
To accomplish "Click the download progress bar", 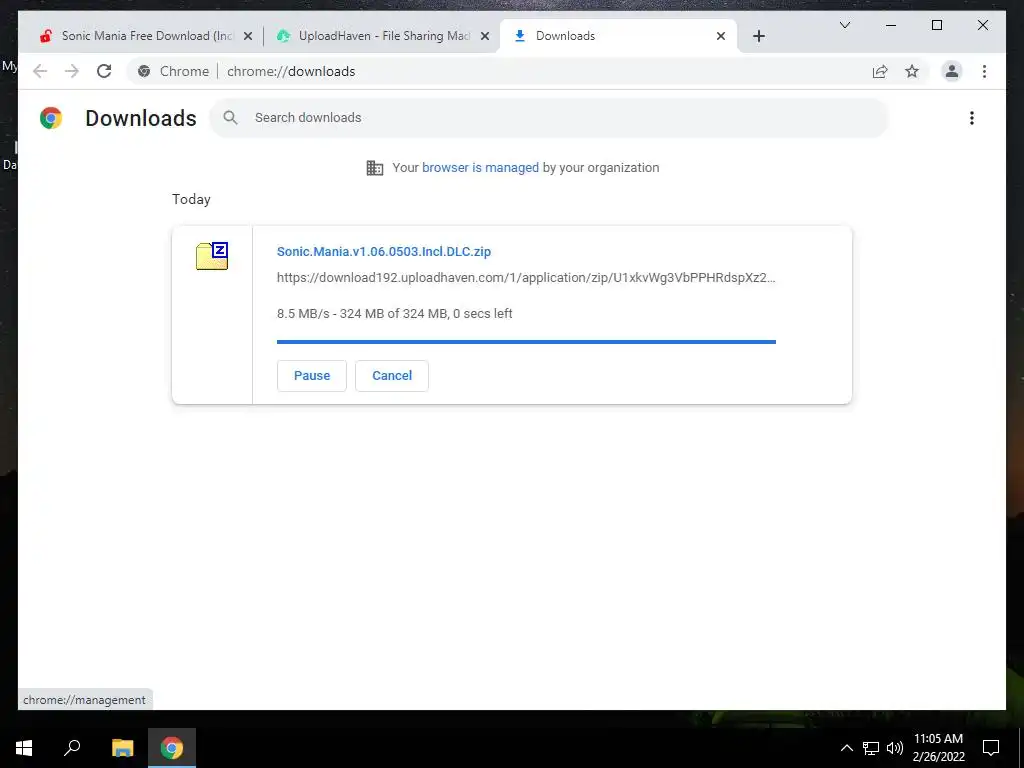I will tap(526, 342).
